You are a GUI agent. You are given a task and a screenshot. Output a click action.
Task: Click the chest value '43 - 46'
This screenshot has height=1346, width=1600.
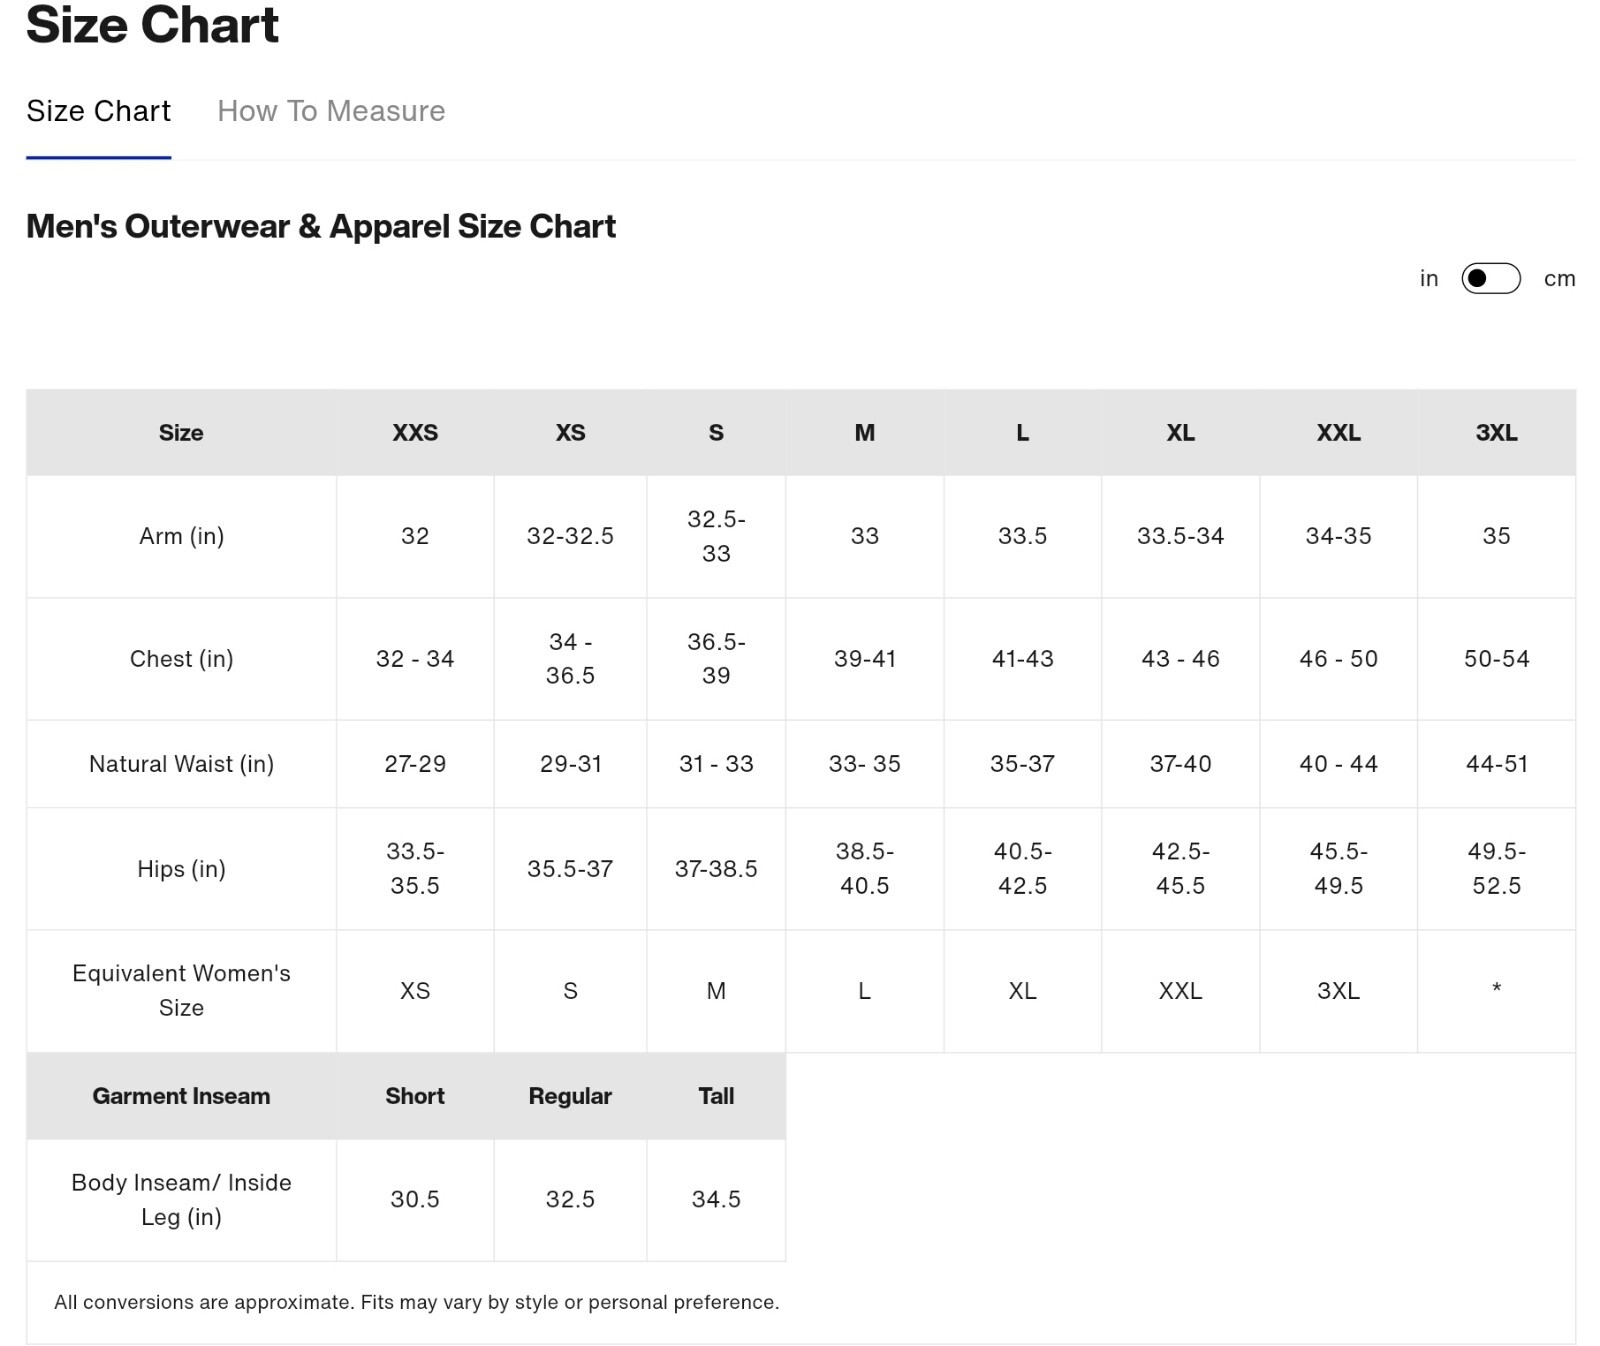click(x=1180, y=659)
